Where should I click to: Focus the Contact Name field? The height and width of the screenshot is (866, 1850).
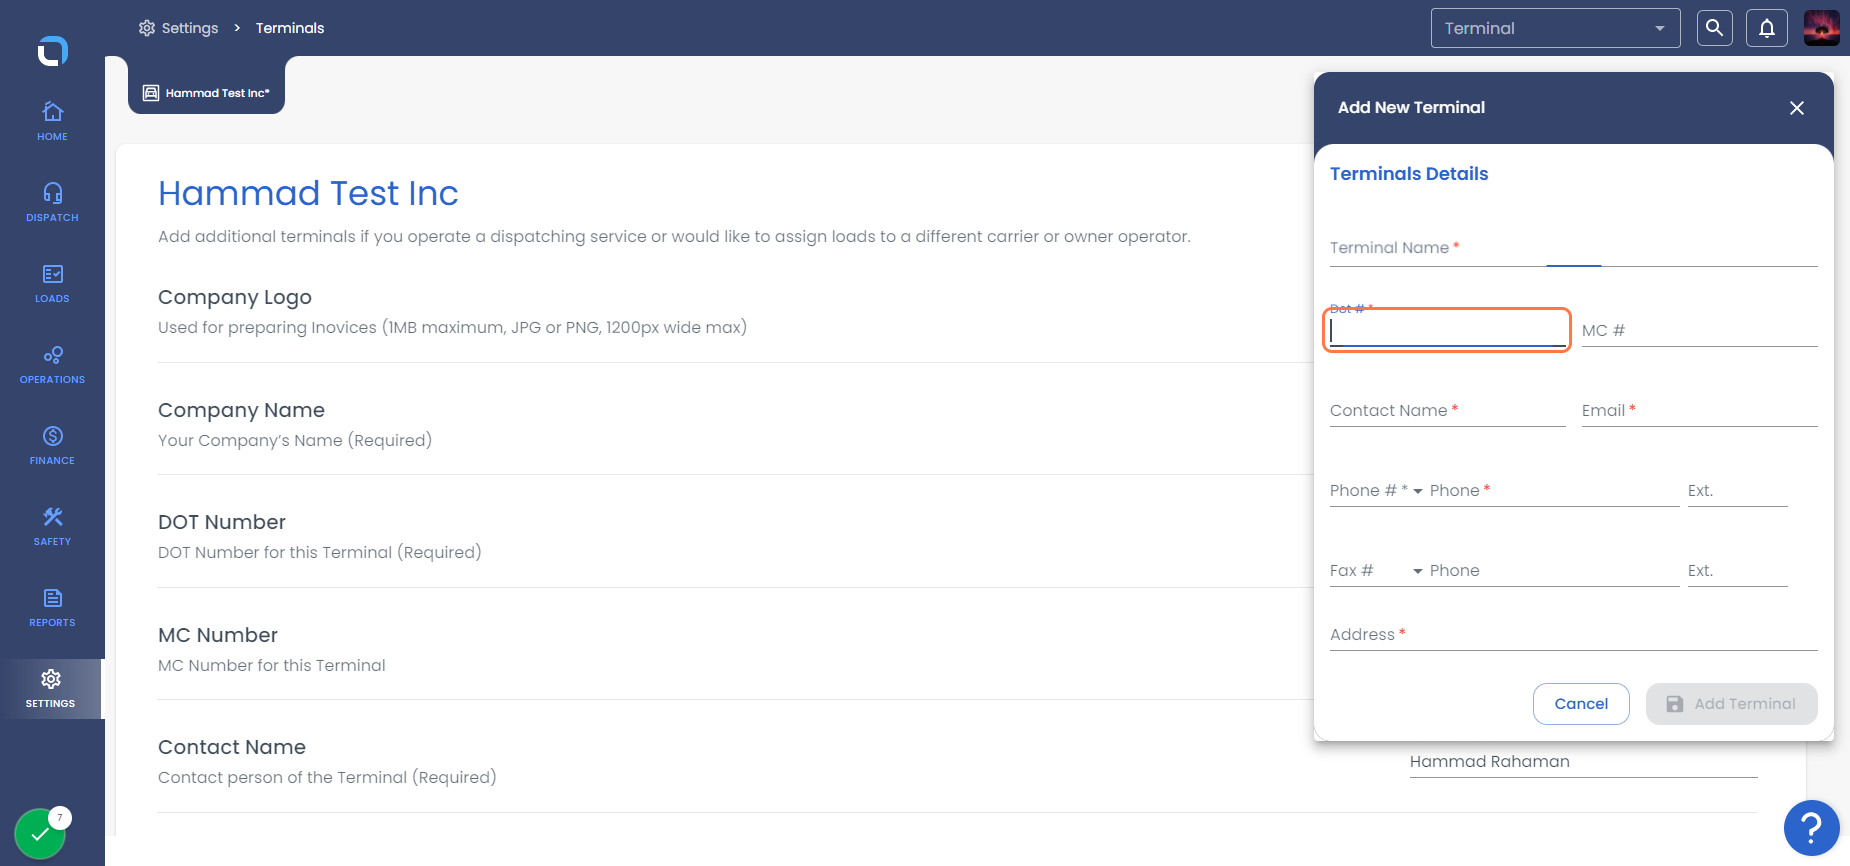click(x=1447, y=411)
